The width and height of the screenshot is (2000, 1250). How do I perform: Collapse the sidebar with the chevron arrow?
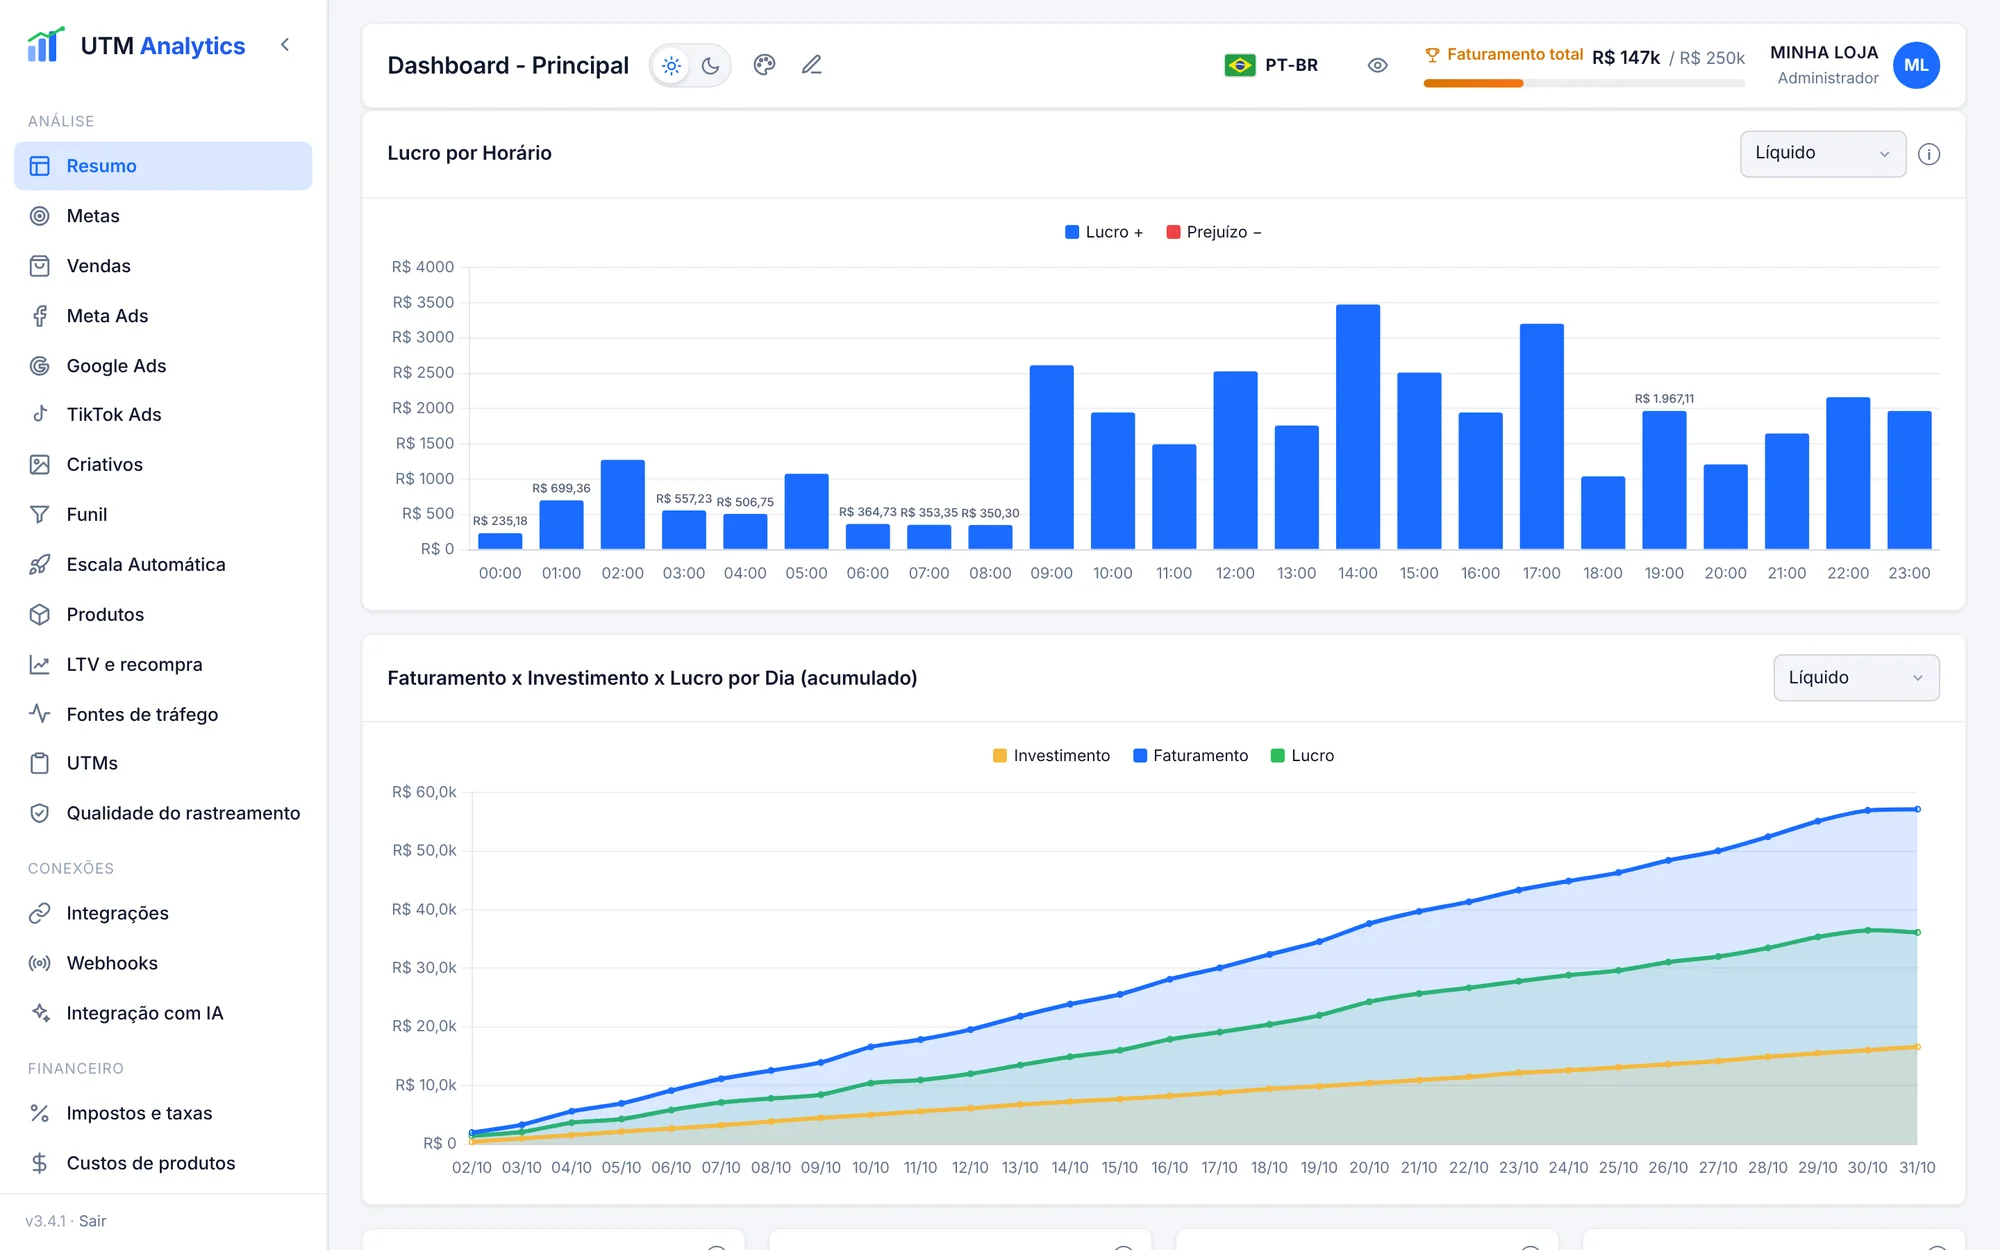tap(285, 45)
